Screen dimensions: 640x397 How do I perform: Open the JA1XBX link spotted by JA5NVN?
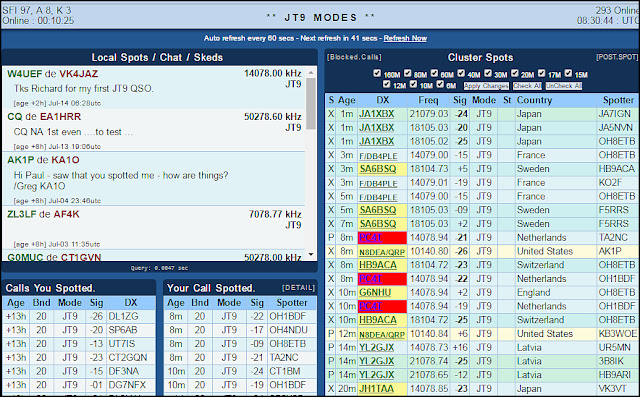point(376,128)
